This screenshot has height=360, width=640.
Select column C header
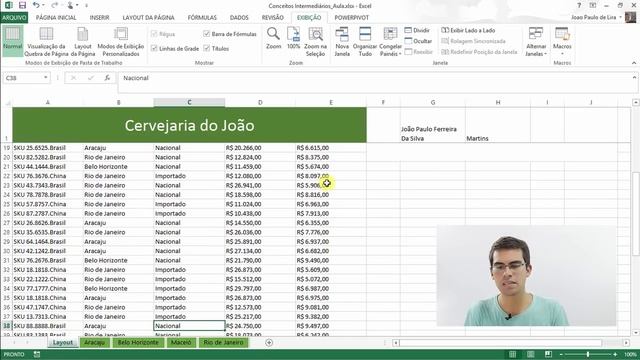click(x=189, y=102)
